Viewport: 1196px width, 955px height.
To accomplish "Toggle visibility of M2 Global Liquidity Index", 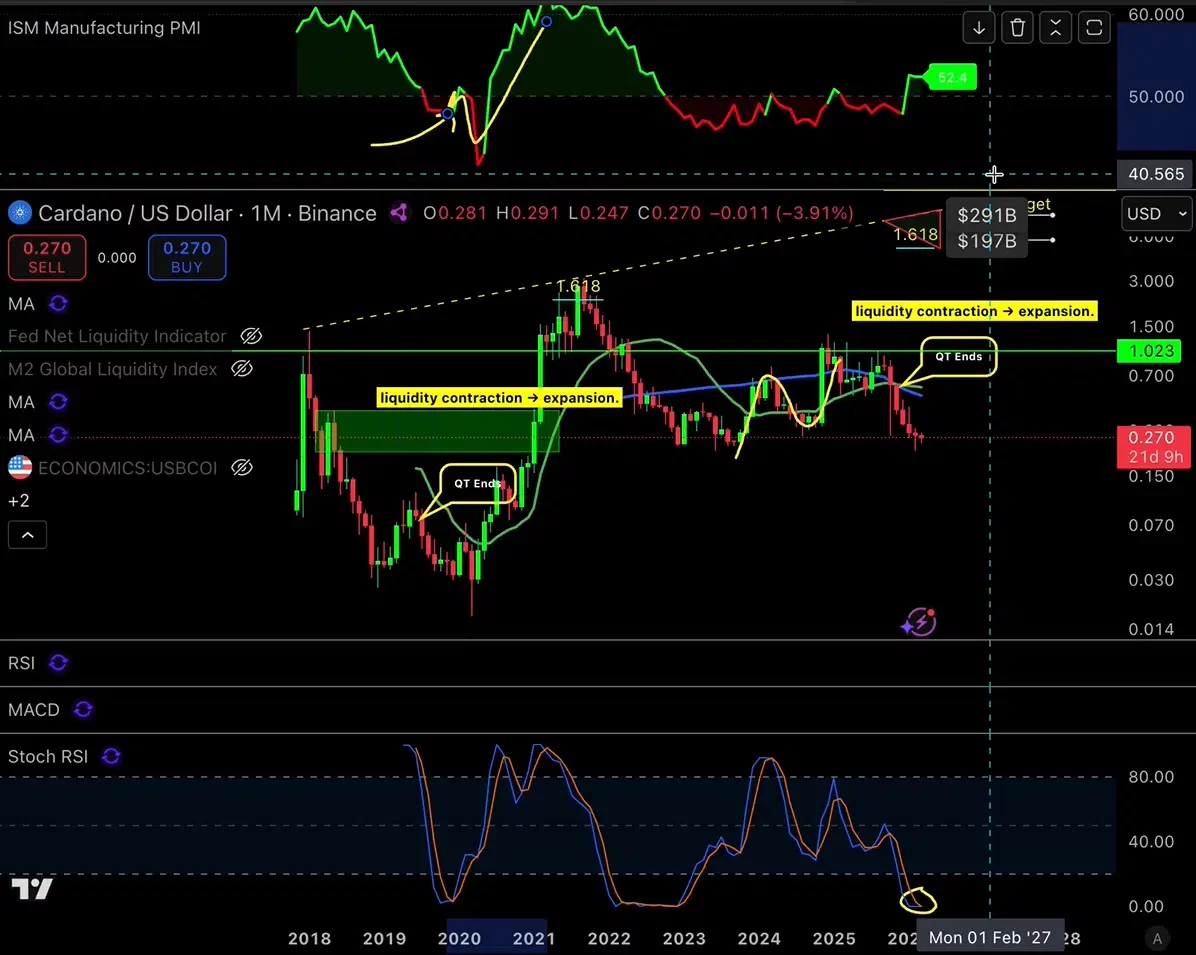I will 241,369.
